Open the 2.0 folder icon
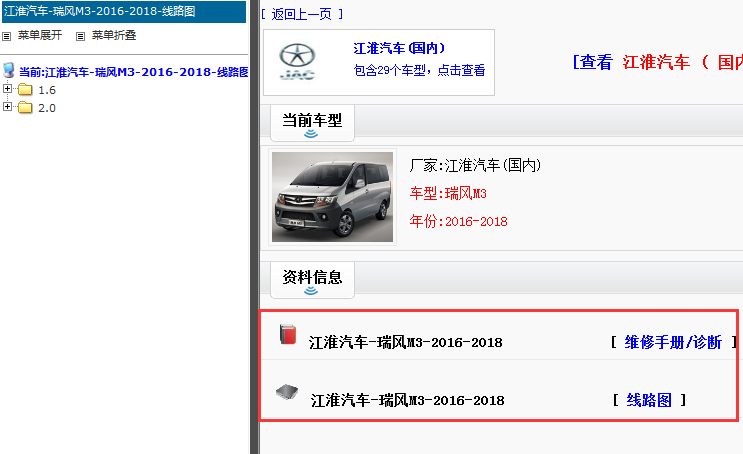 point(25,108)
